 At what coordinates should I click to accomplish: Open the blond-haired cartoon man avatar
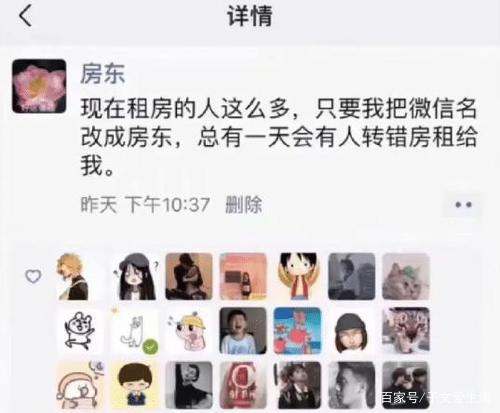[81, 276]
